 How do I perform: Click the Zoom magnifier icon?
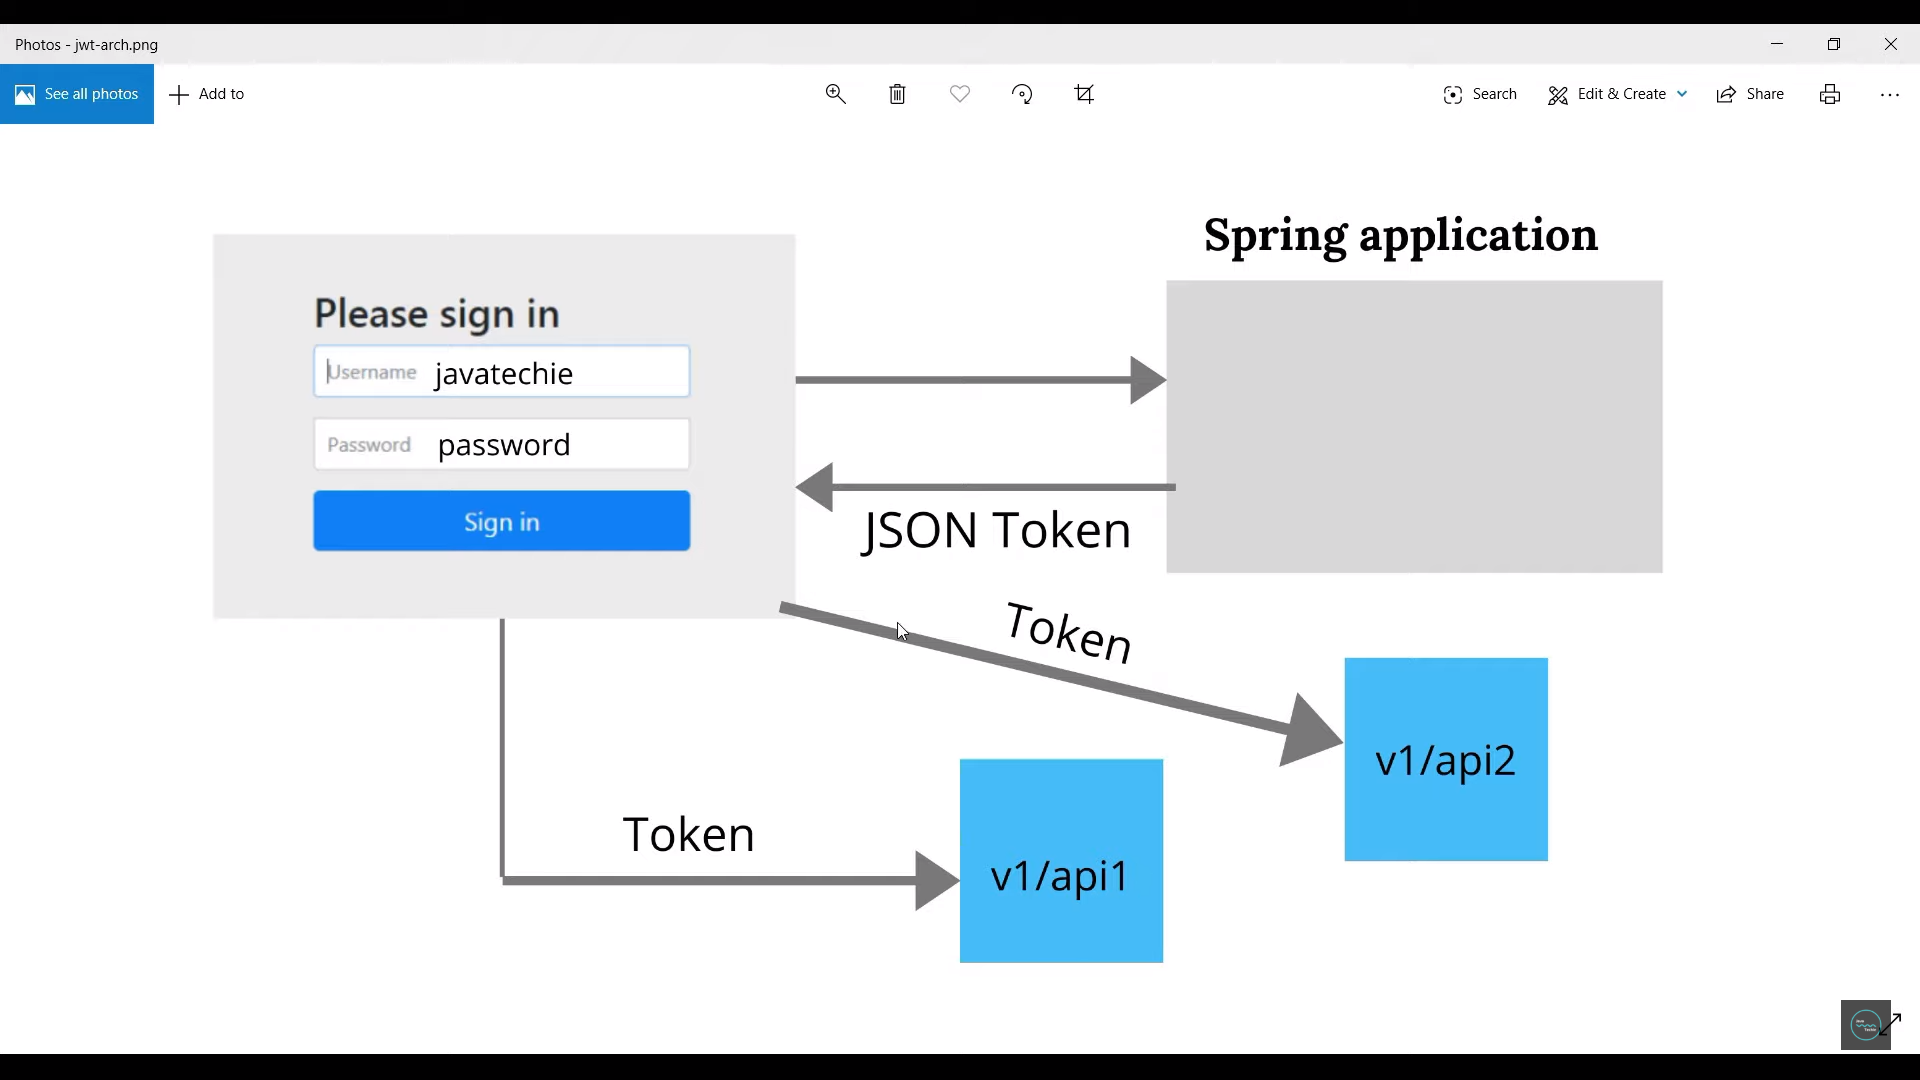coord(836,94)
